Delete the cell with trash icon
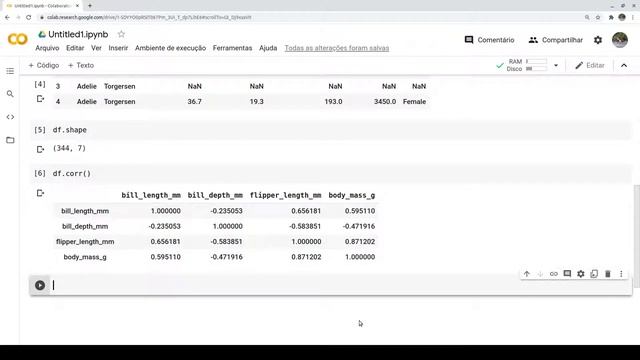Image resolution: width=640 pixels, height=360 pixels. [607, 274]
